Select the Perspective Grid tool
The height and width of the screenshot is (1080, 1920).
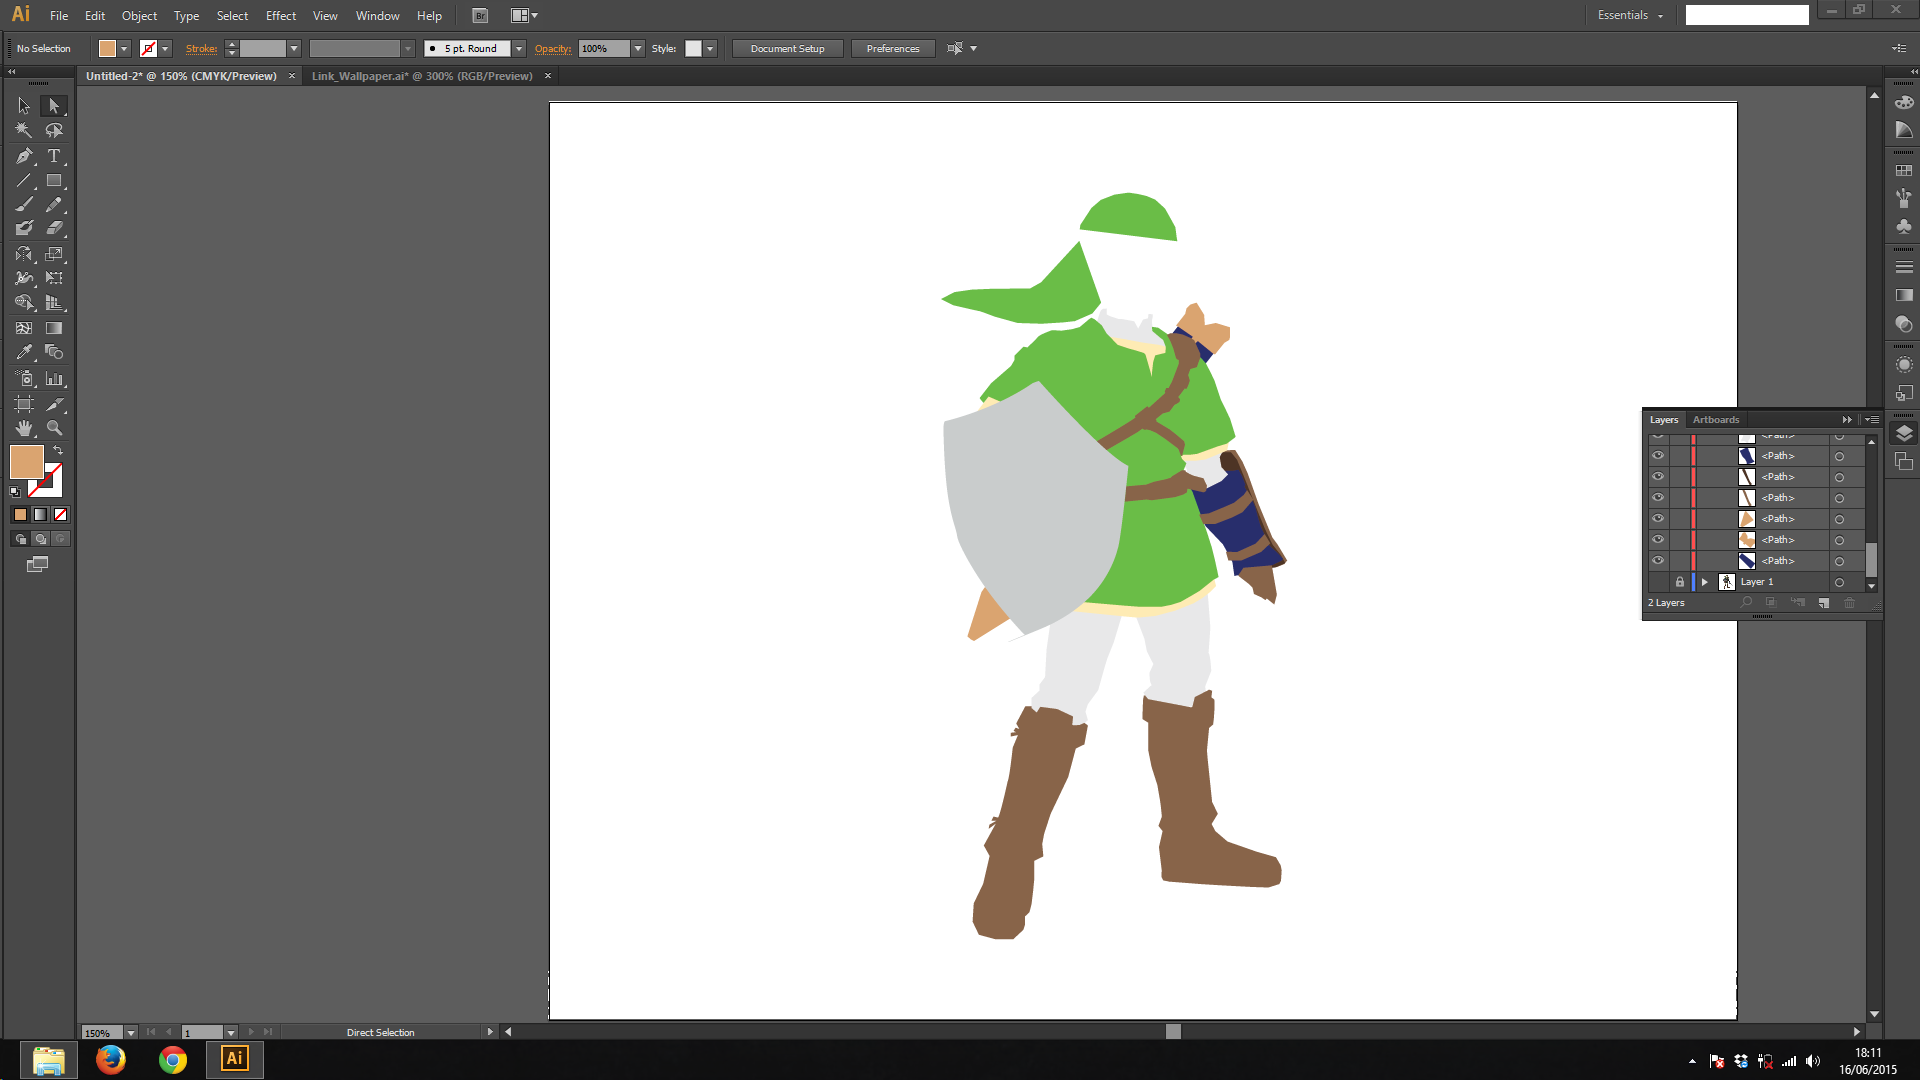pyautogui.click(x=54, y=303)
